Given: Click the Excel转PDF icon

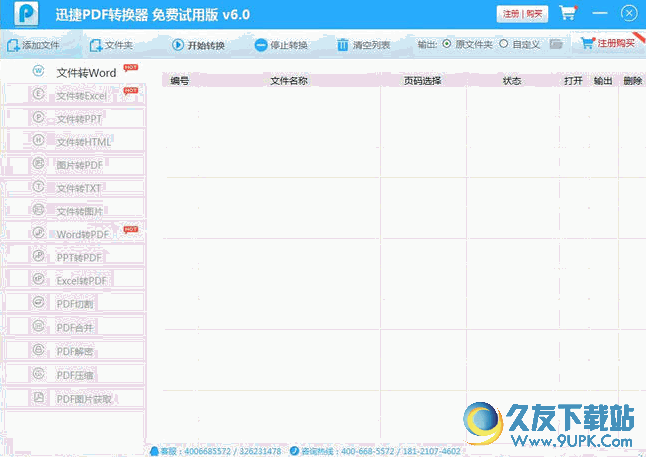Looking at the screenshot, I should 38,279.
